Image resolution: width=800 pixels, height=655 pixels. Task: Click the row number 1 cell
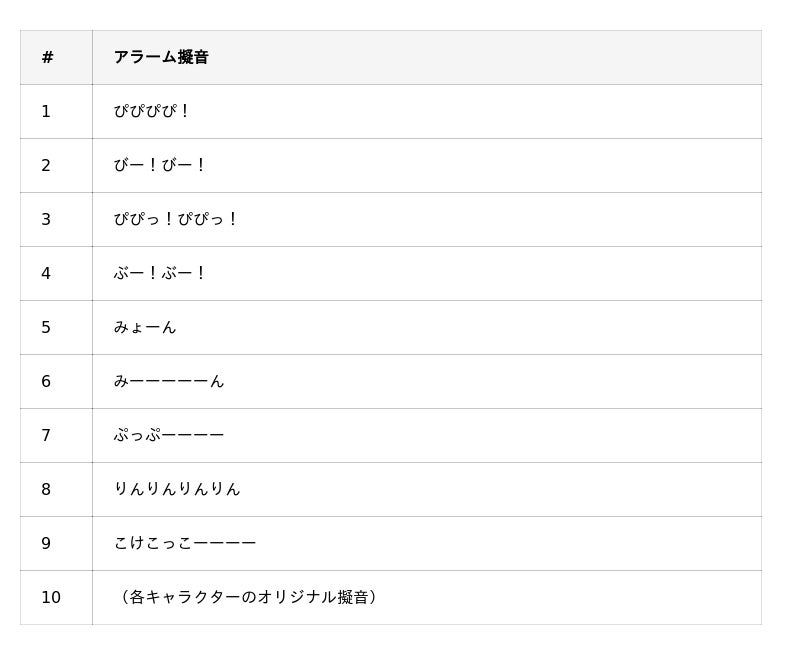click(46, 112)
